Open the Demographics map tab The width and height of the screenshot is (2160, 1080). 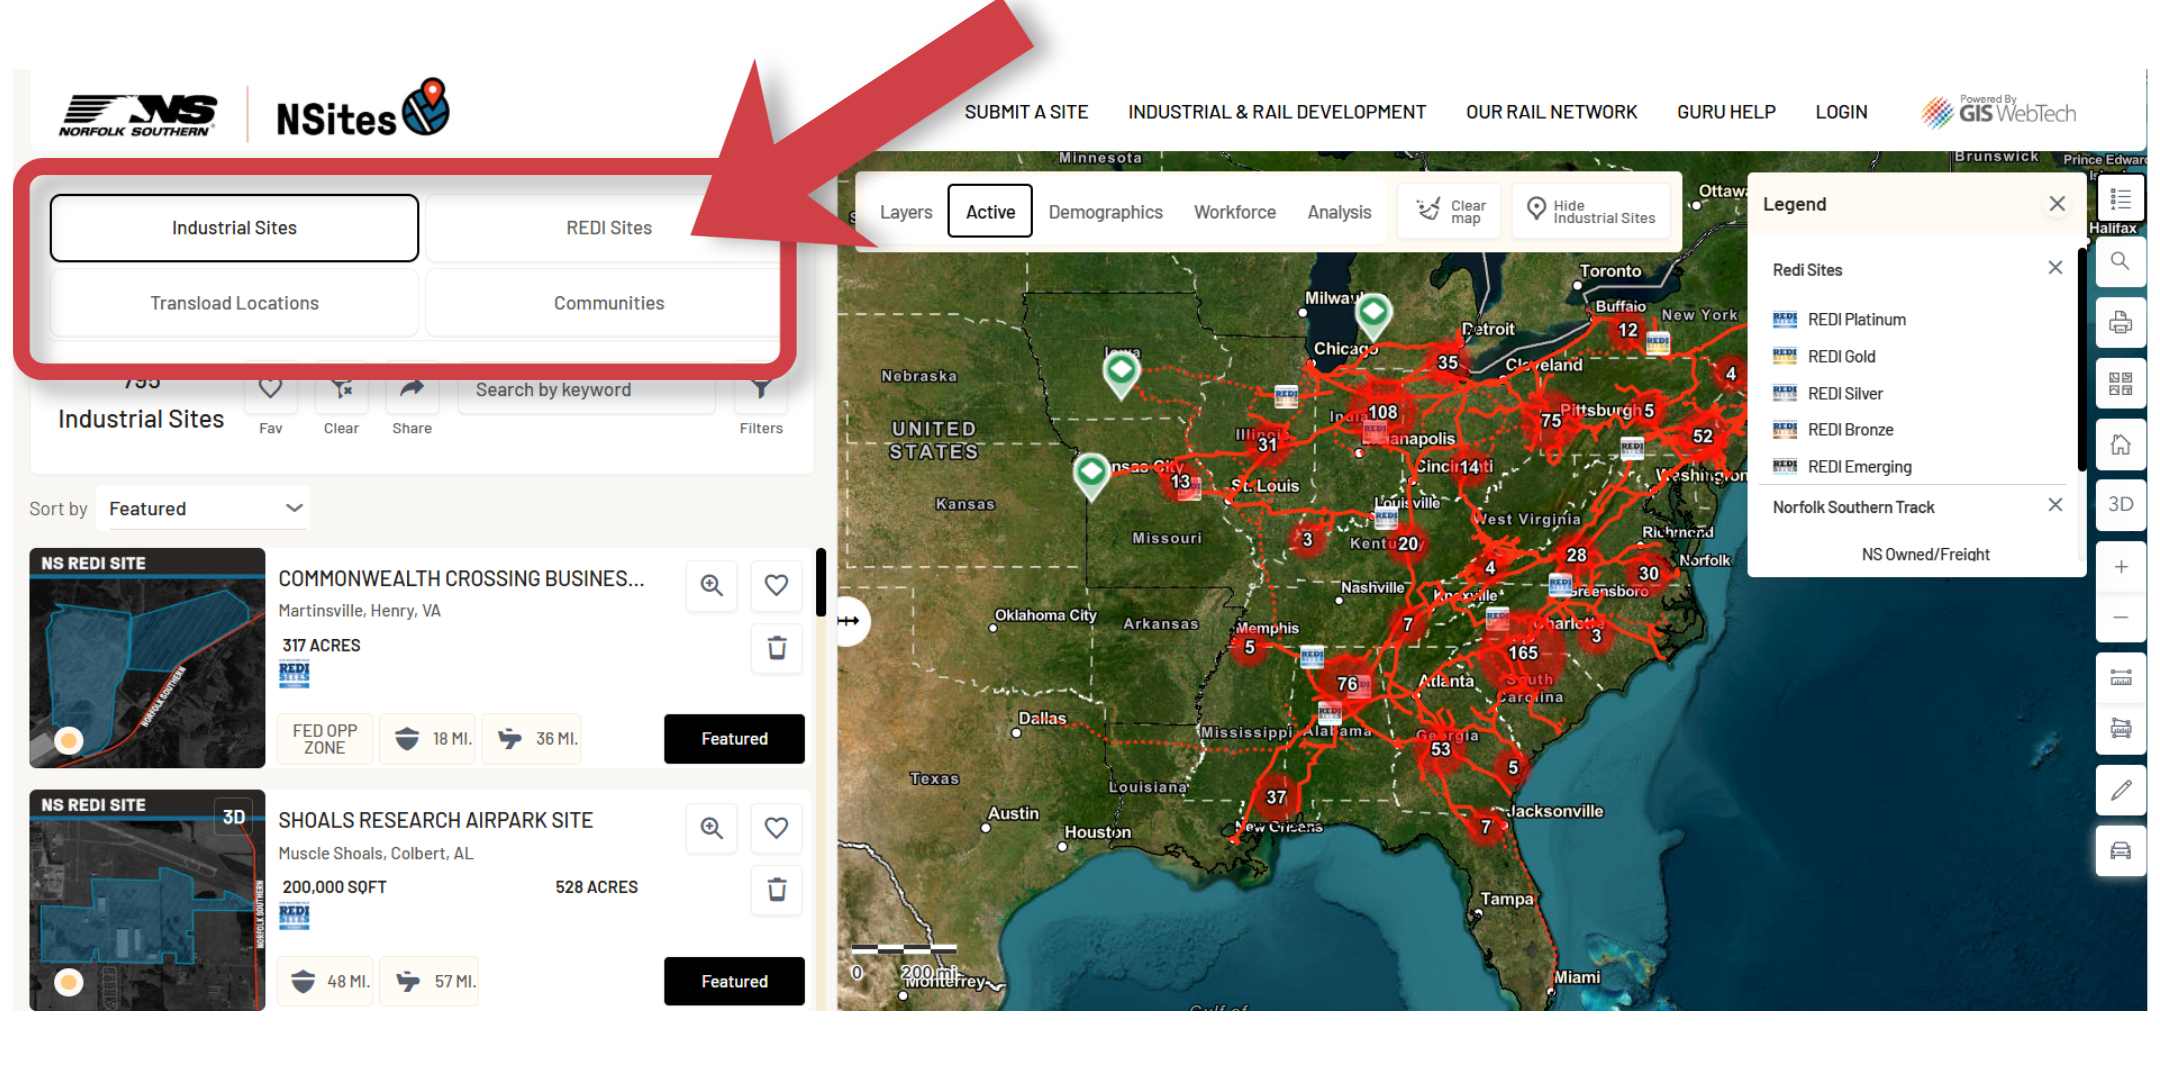tap(1105, 212)
